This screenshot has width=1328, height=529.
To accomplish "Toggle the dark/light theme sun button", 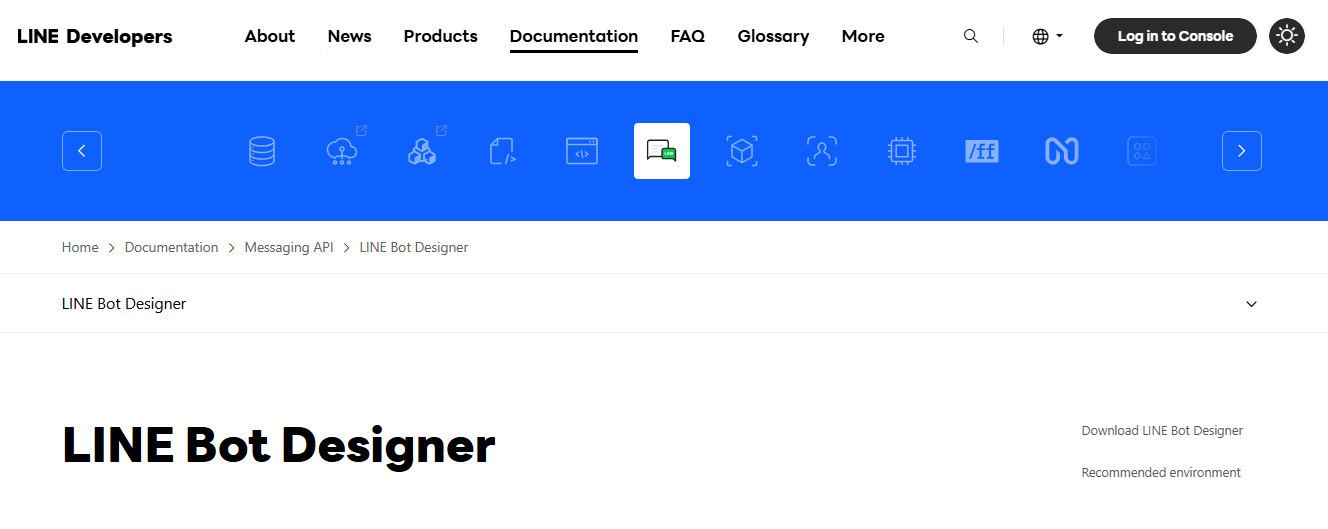I will point(1287,36).
